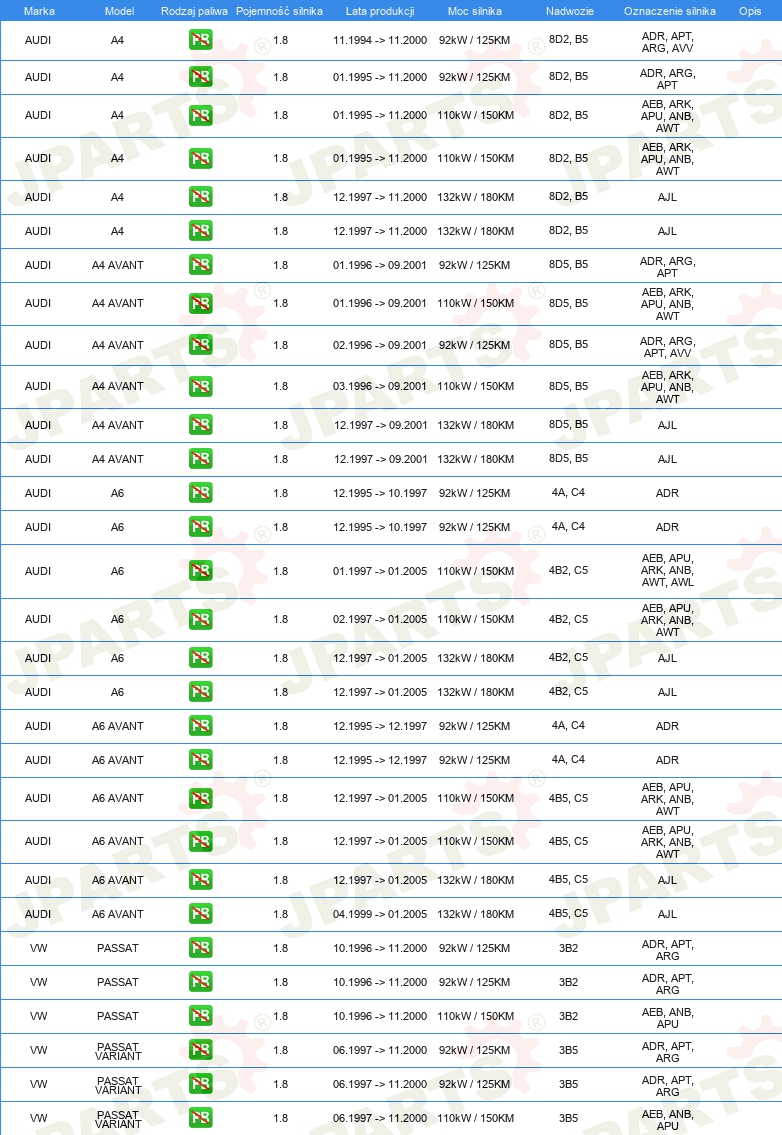Click the fuel icon in the A6 01.1997 row

click(x=201, y=571)
